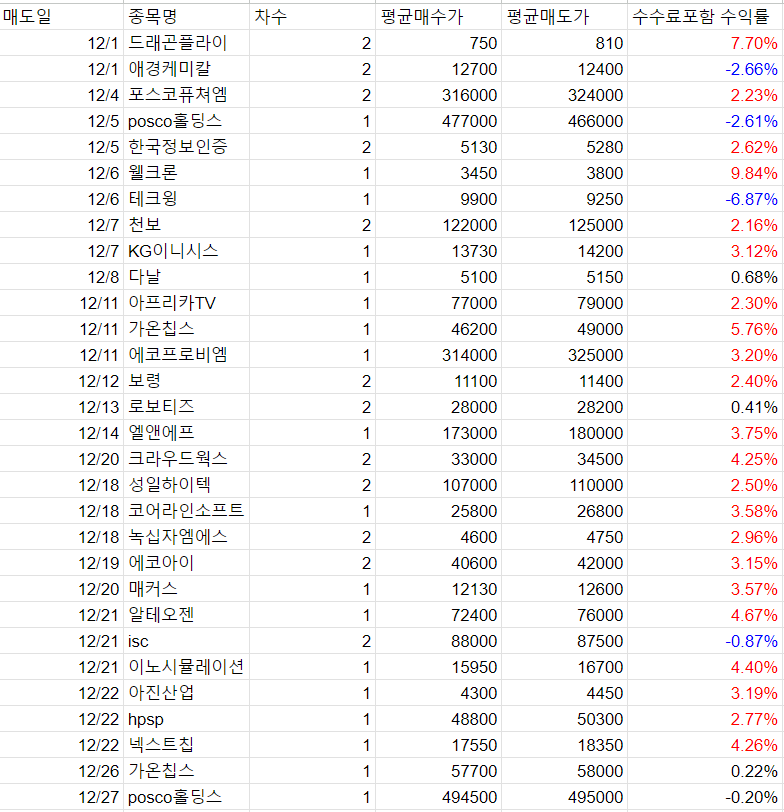Select 가온칩스 in the 12/26 row
The image size is (784, 812).
click(x=186, y=771)
